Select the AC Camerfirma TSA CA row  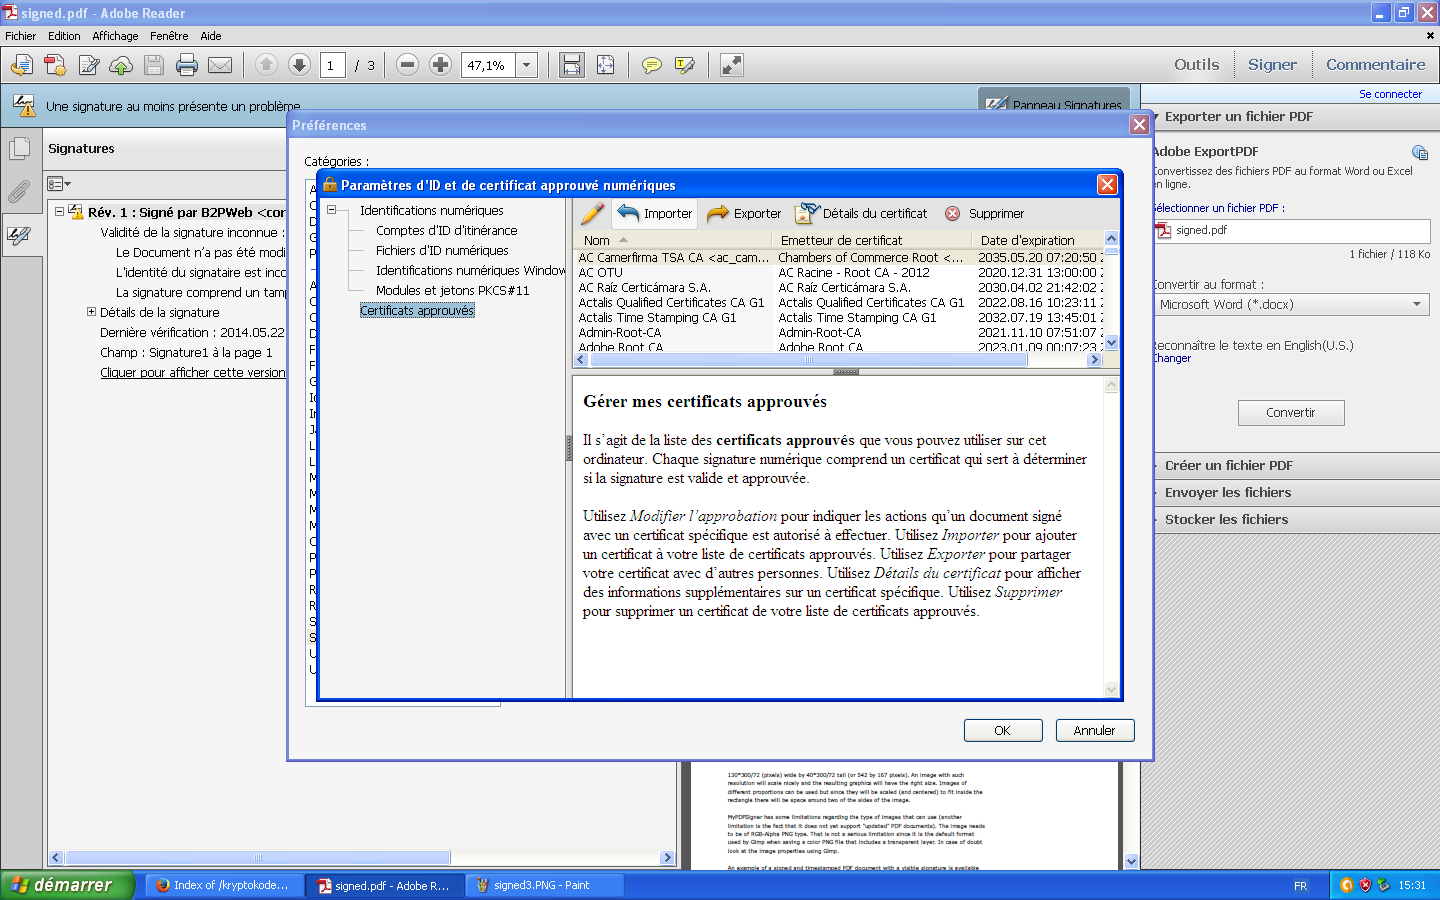tap(674, 257)
